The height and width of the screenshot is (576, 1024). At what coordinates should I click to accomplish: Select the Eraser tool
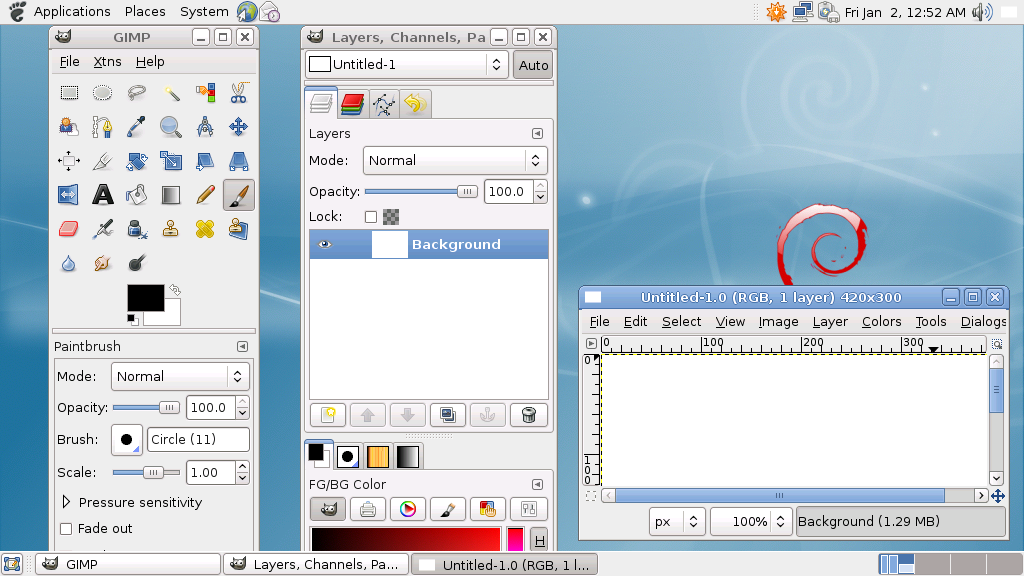pyautogui.click(x=69, y=229)
